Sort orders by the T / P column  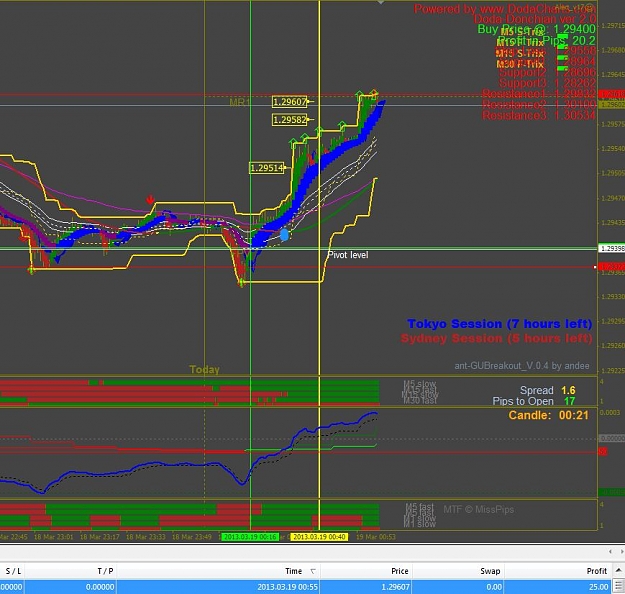(x=105, y=571)
